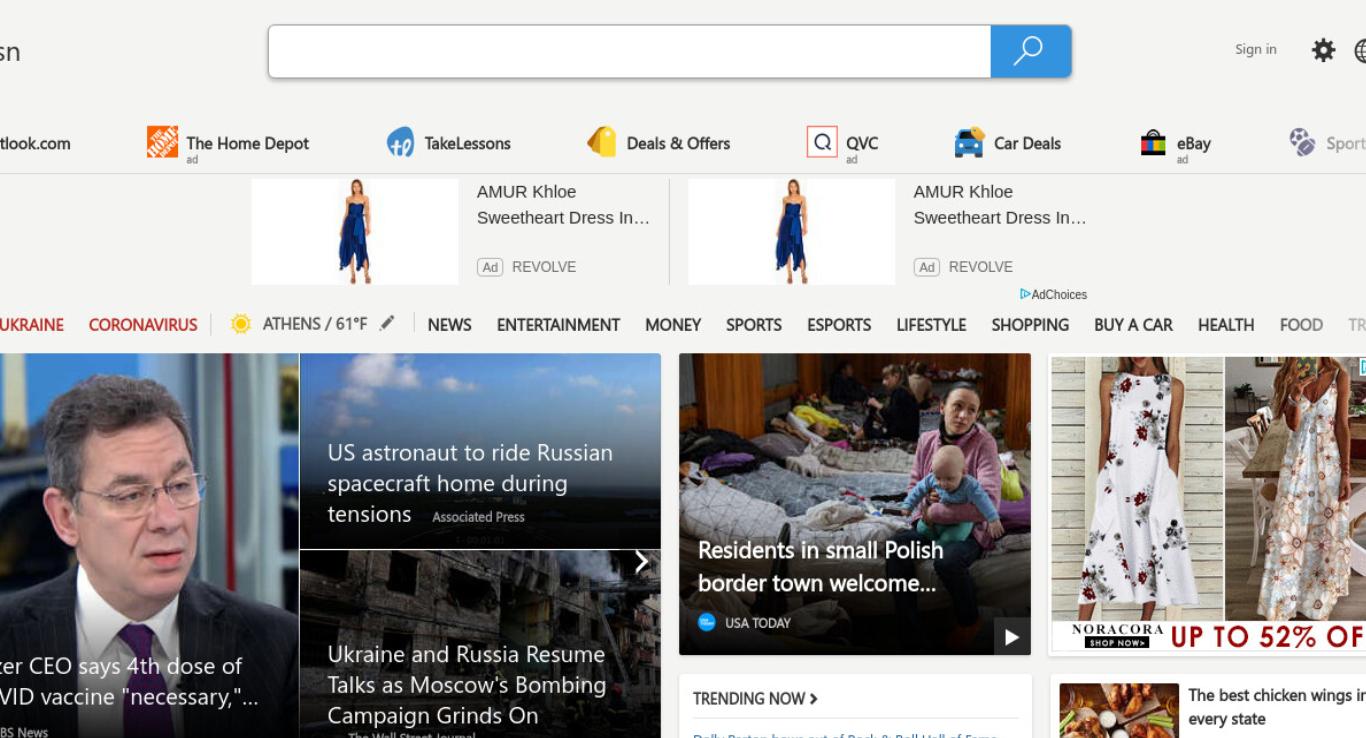Click the AdChoices triangle icon
The image size is (1366, 738).
(1025, 294)
